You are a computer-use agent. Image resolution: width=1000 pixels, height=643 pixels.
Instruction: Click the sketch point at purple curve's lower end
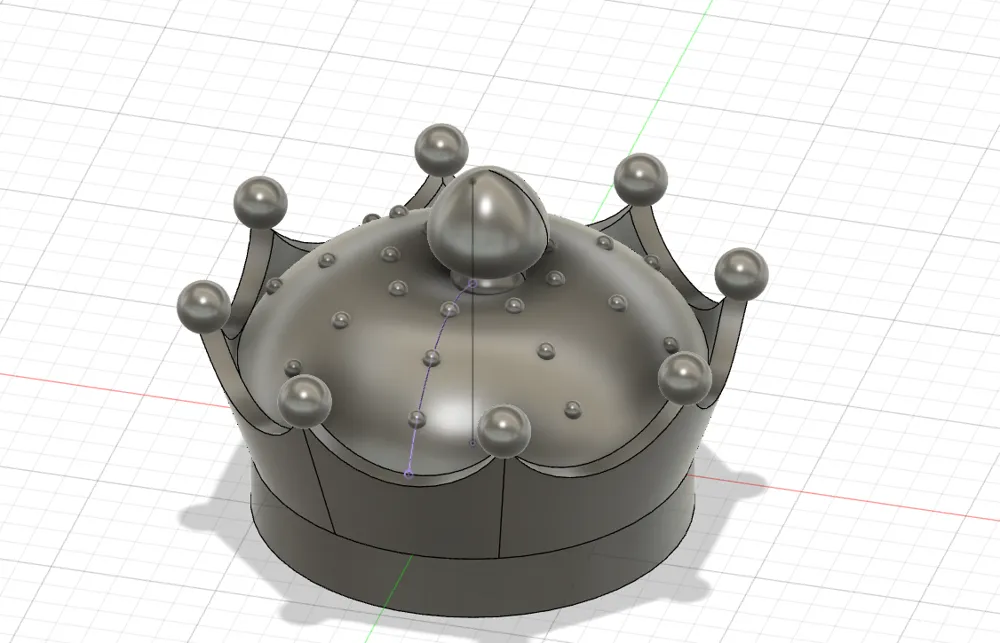(409, 473)
